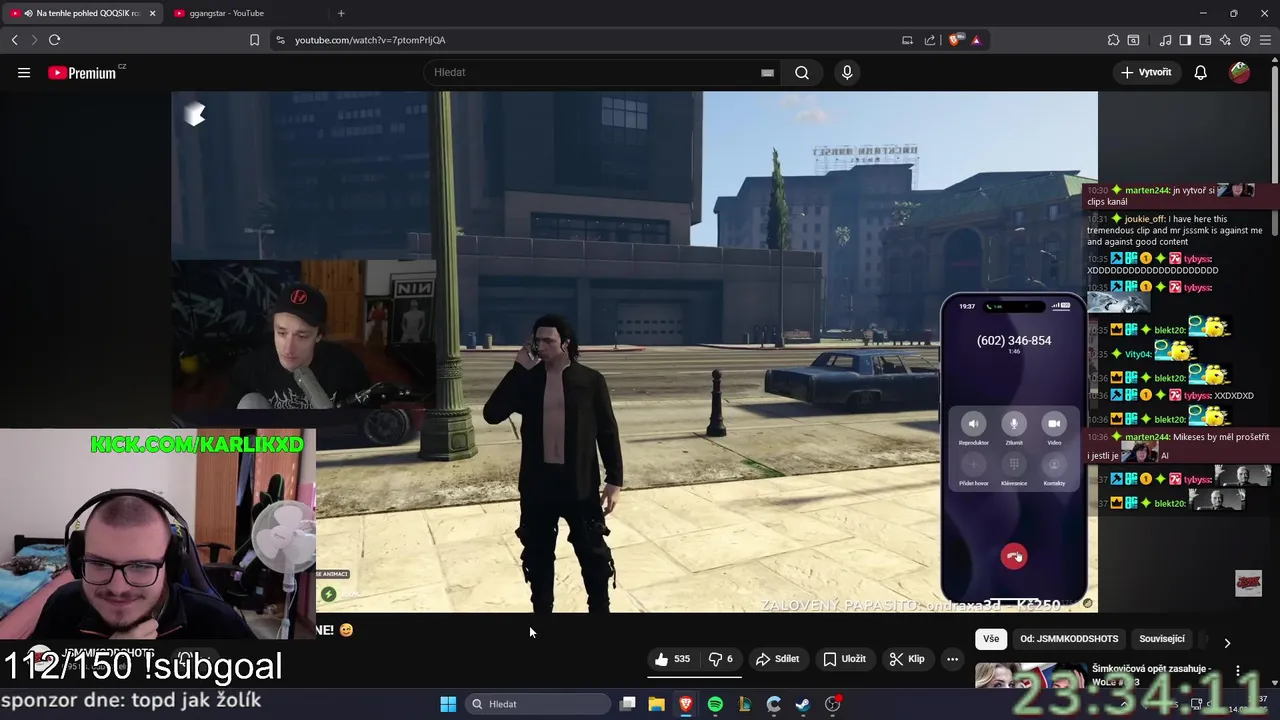The image size is (1280, 720).
Task: Select the Od: JSMMKODDSHOTS chip
Action: pyautogui.click(x=1069, y=639)
